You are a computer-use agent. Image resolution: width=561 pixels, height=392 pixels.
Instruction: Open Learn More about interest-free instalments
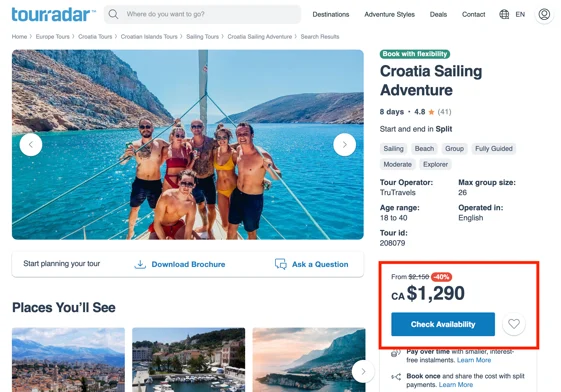[x=474, y=360]
